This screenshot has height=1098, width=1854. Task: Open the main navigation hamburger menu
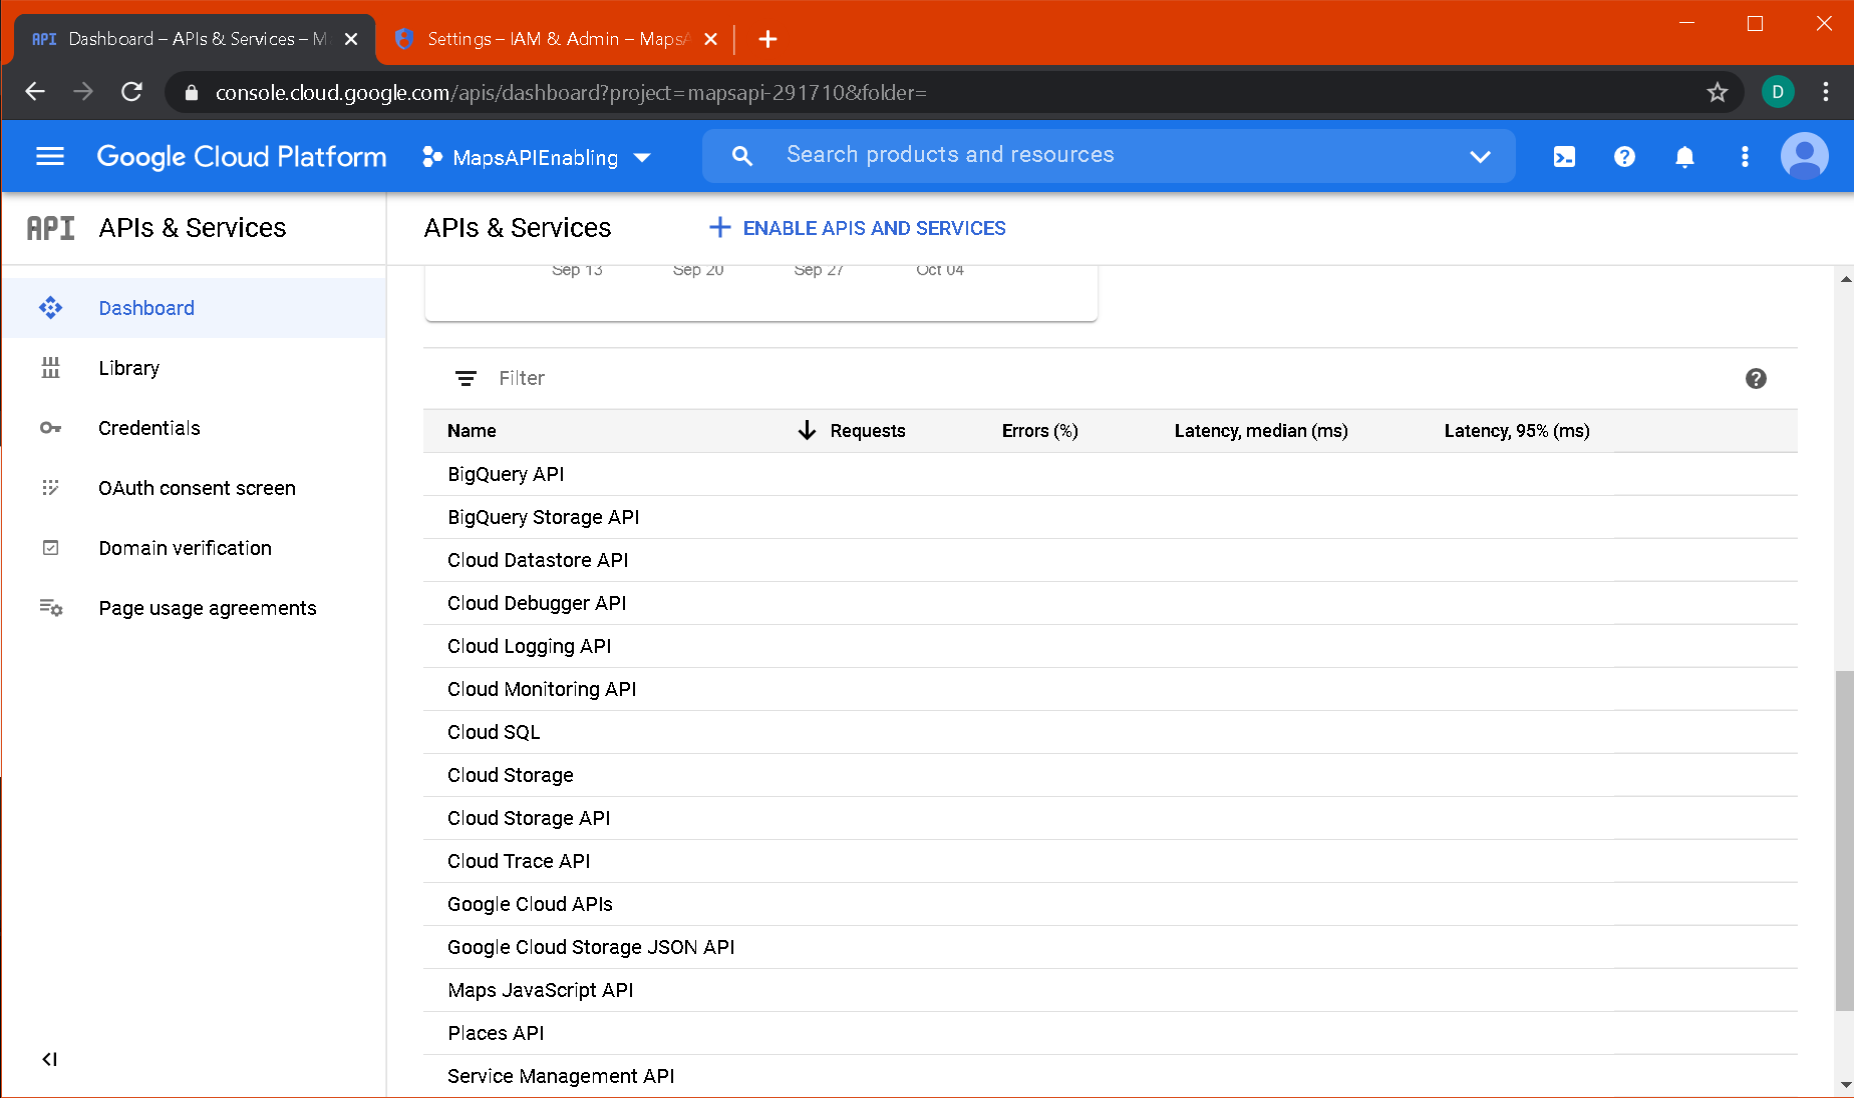pyautogui.click(x=50, y=156)
